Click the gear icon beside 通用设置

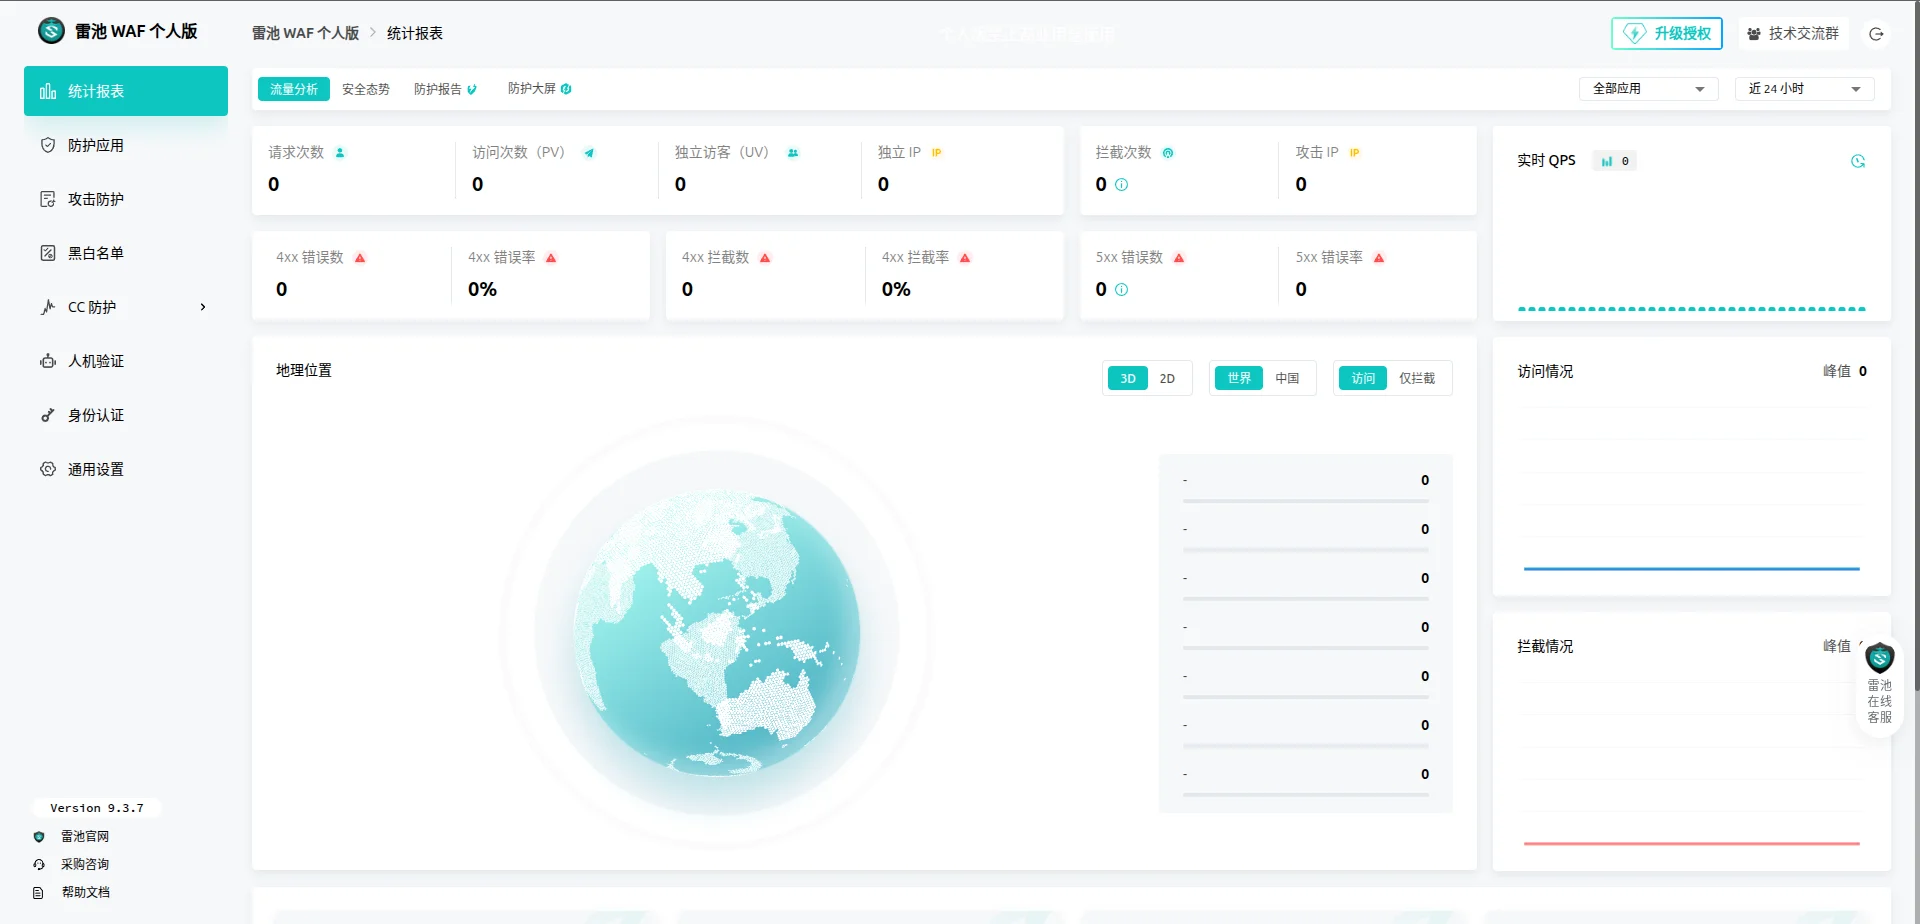point(47,469)
